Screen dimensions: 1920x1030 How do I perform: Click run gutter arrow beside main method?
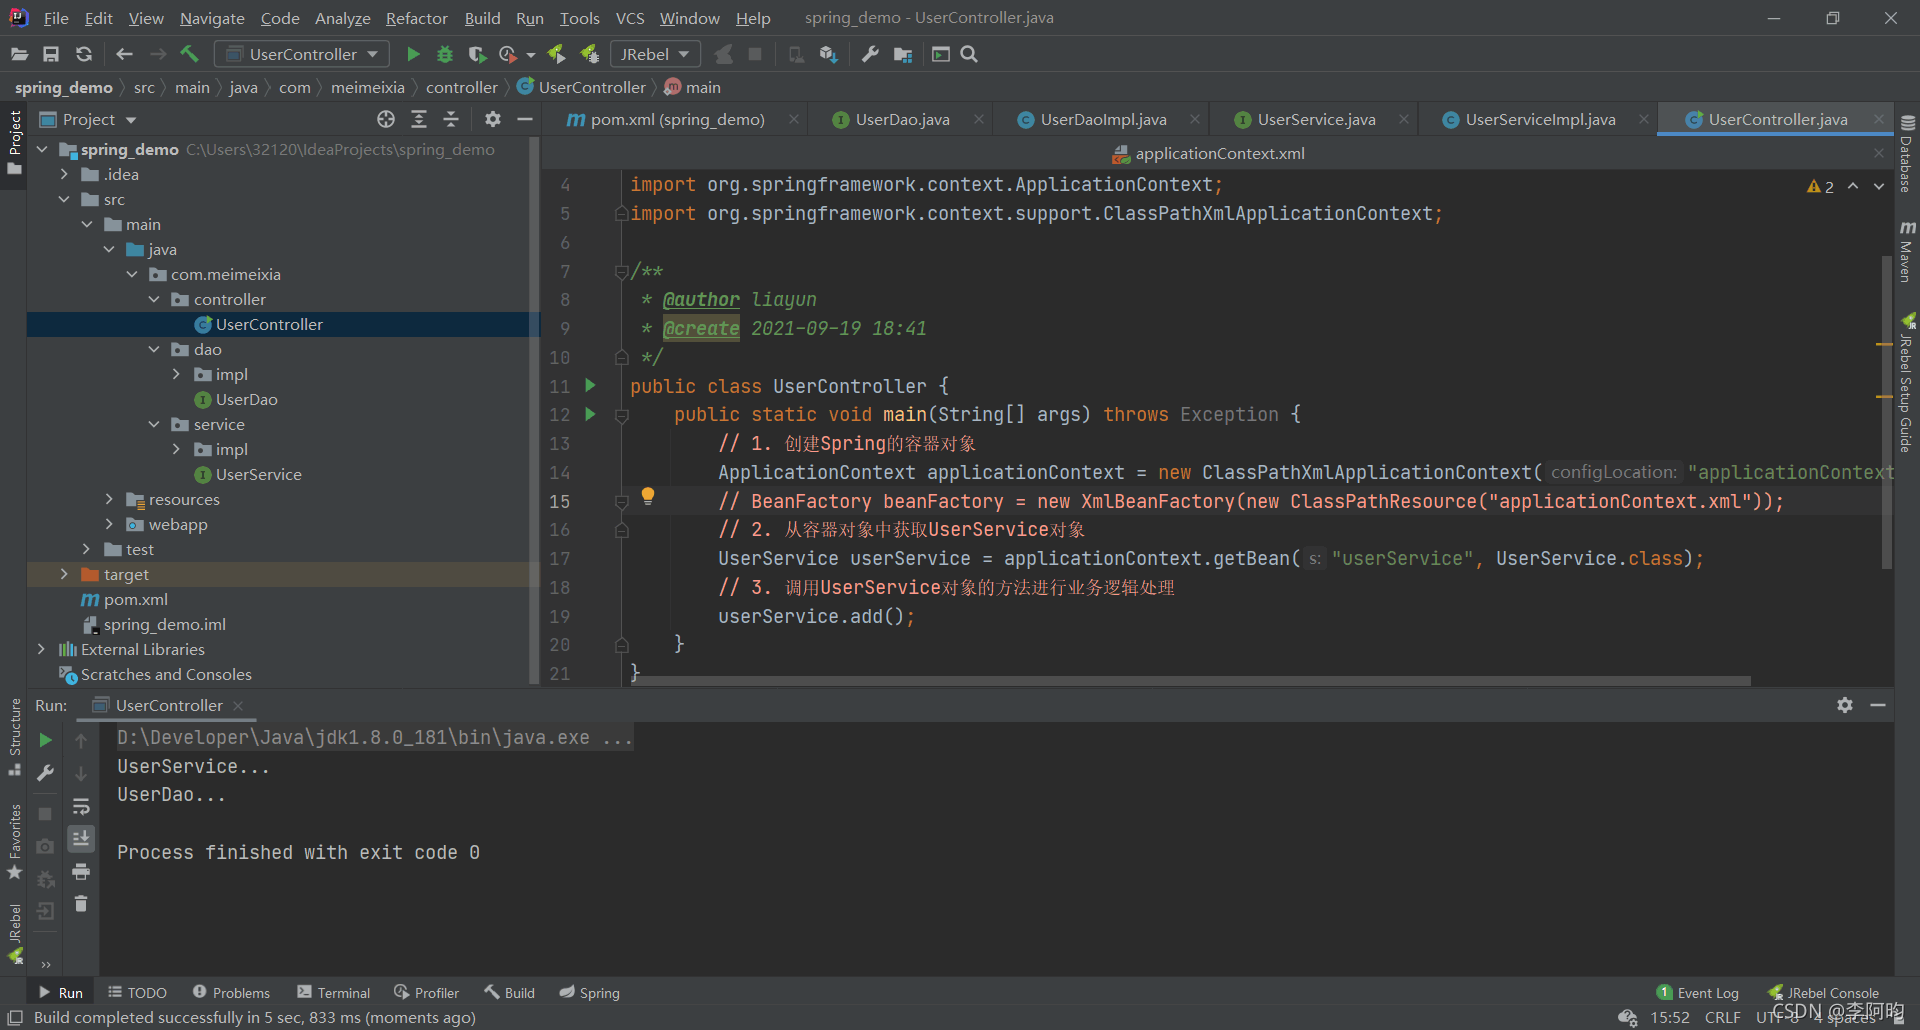click(590, 414)
